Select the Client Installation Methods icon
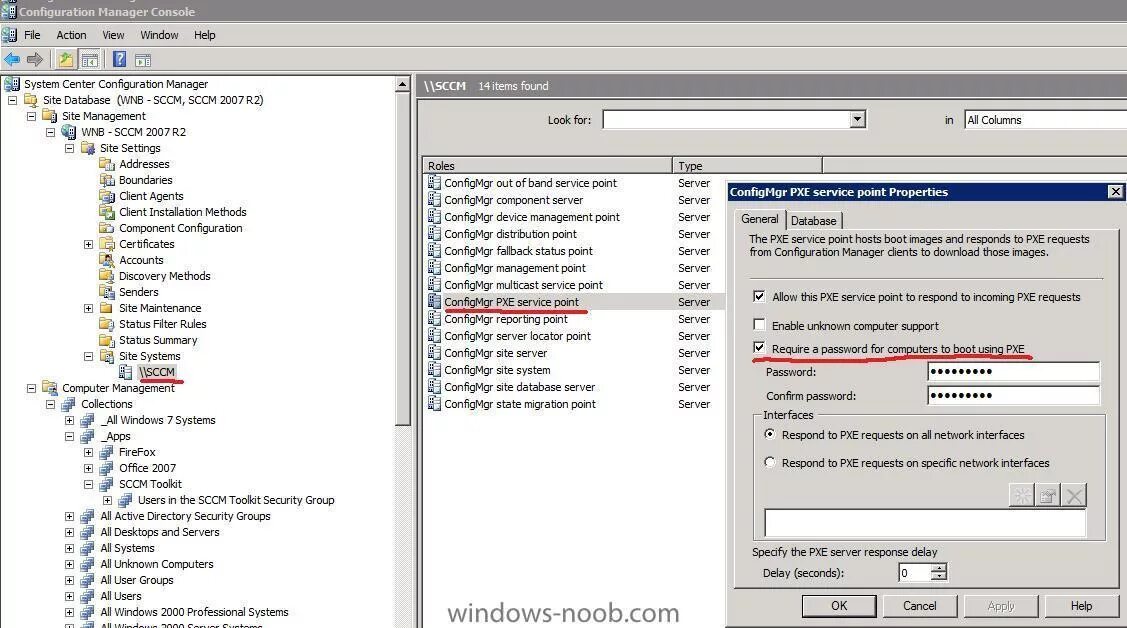 pyautogui.click(x=107, y=212)
